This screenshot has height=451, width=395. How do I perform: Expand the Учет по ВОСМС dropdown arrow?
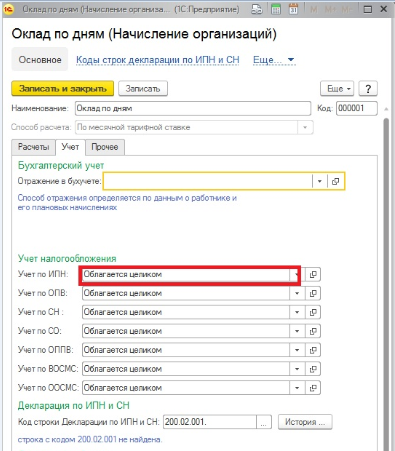tap(297, 369)
